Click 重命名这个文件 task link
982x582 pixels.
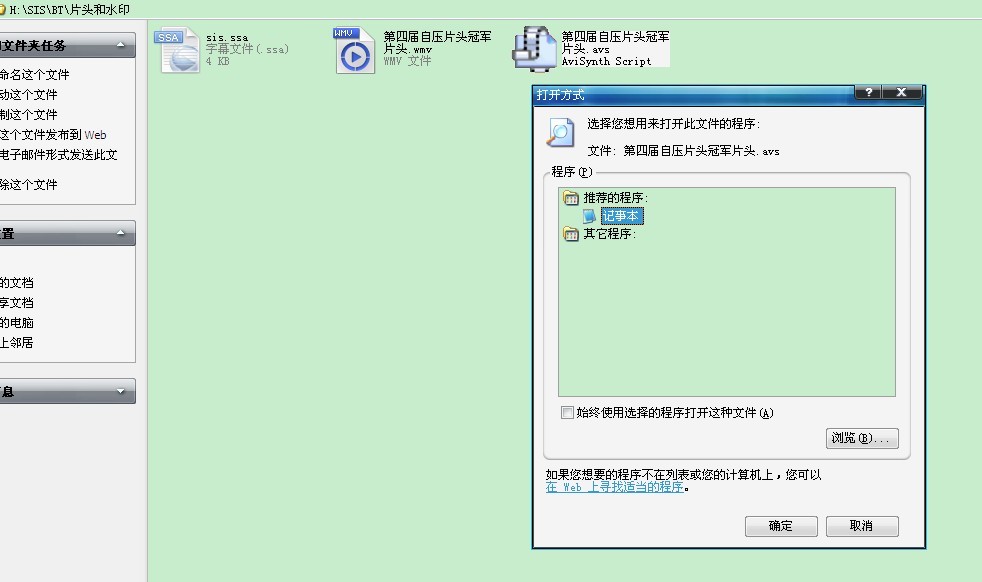[34, 75]
